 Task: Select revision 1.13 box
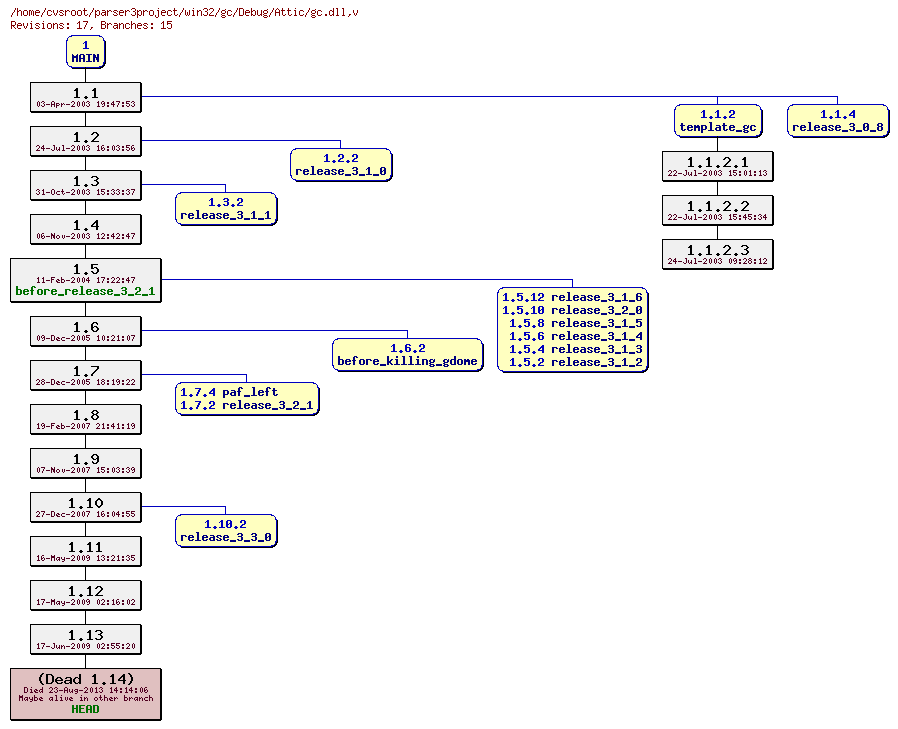click(85, 640)
